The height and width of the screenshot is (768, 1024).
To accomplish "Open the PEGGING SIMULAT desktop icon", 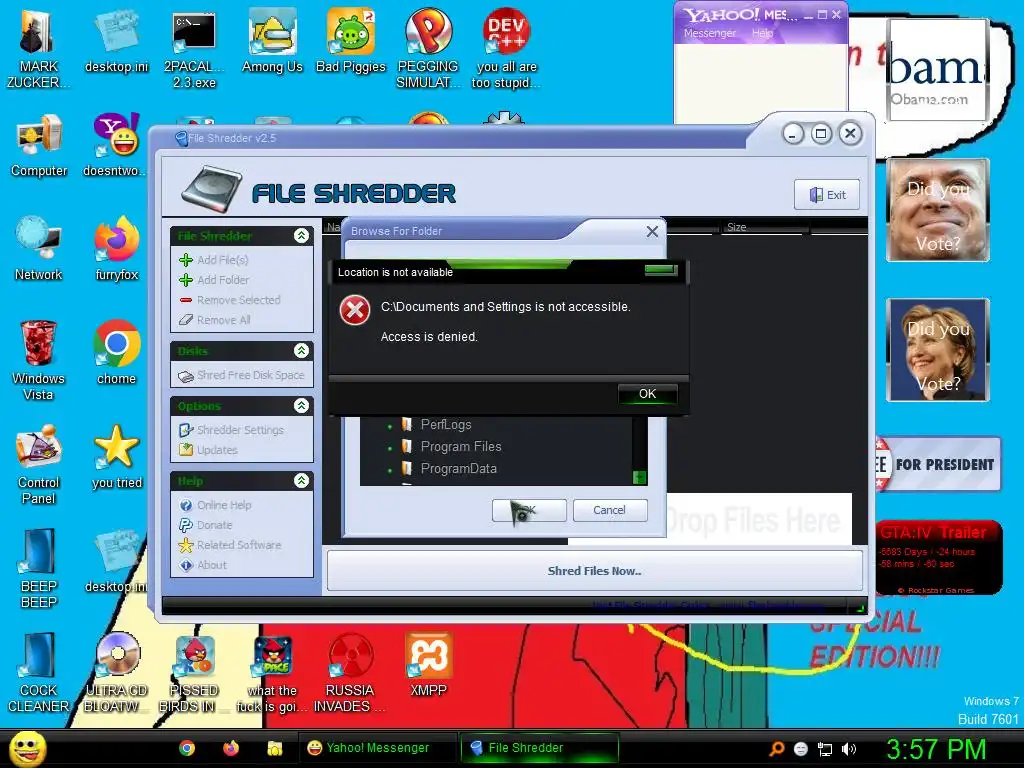I will click(428, 49).
